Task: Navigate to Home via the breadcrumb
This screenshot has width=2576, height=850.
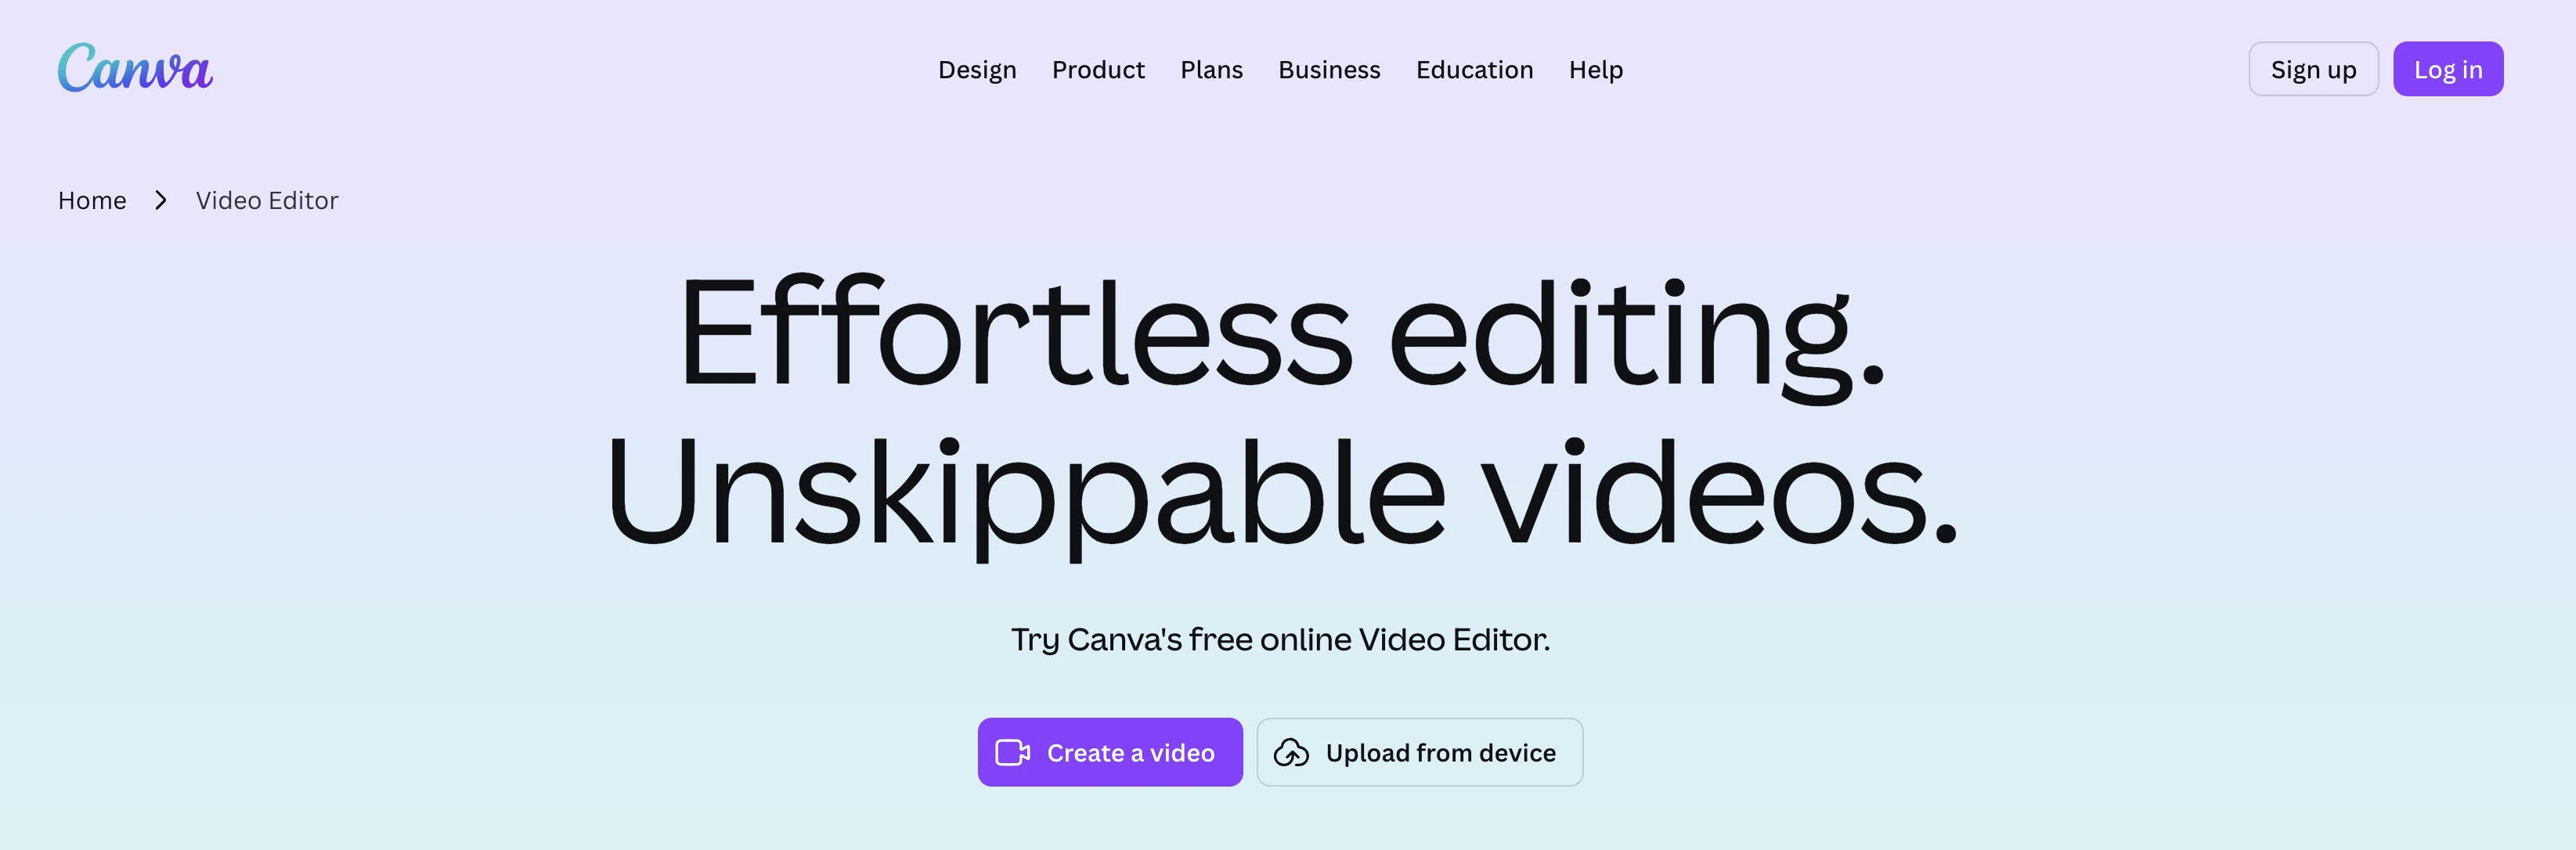Action: click(x=92, y=200)
